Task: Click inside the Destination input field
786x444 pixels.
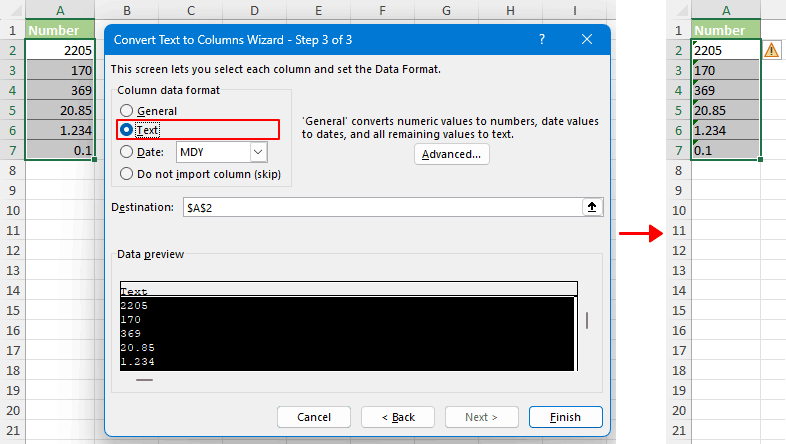Action: tap(380, 207)
